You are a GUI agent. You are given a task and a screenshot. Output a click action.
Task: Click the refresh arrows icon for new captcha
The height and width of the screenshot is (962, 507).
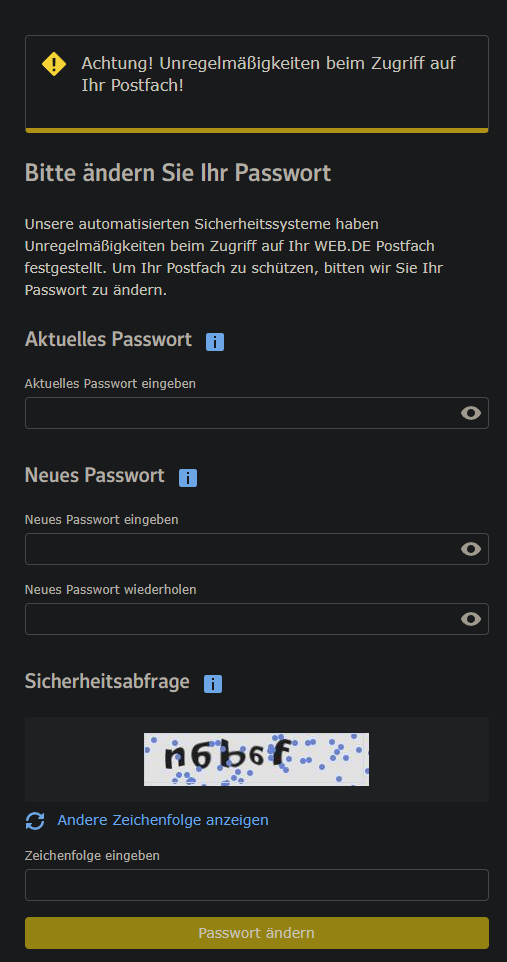35,820
